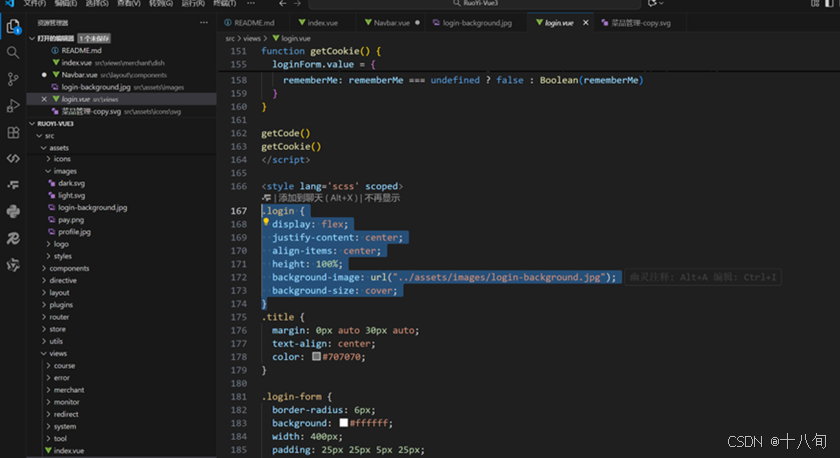Image resolution: width=840 pixels, height=458 pixels.
Task: Open the Run and Debug view
Action: (x=13, y=106)
